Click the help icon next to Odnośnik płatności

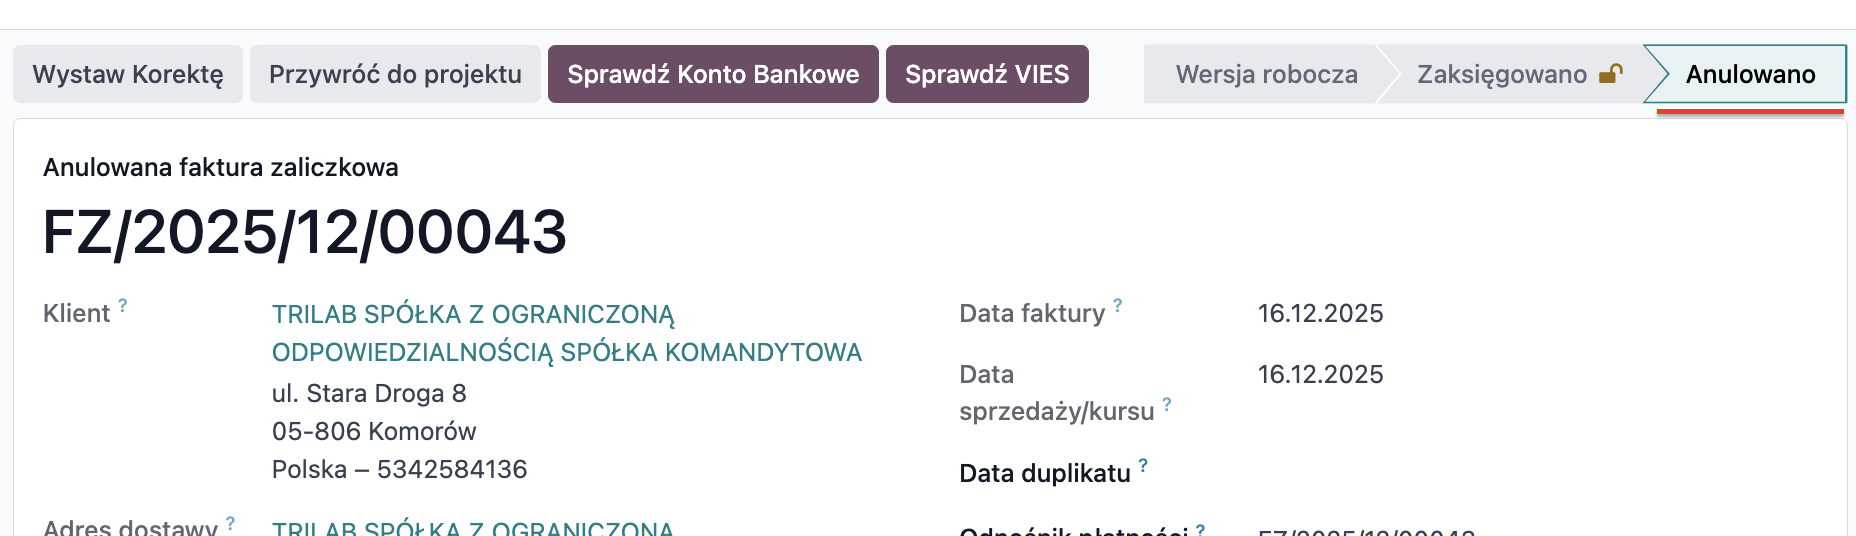tap(1200, 528)
